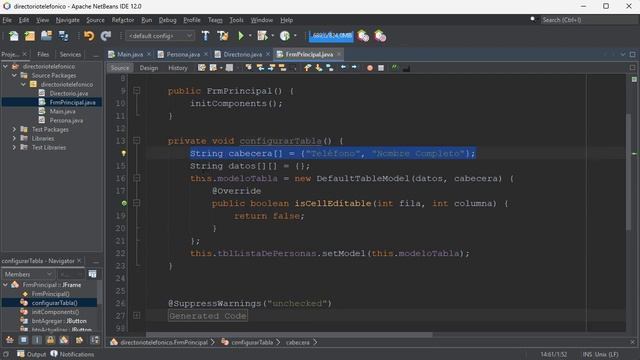Open the Refactor menu
The width and height of the screenshot is (640, 360).
122,20
